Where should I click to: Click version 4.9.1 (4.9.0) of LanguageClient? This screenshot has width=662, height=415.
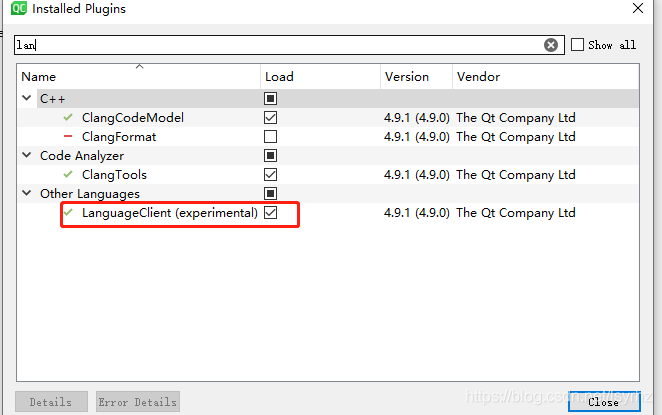[x=416, y=213]
